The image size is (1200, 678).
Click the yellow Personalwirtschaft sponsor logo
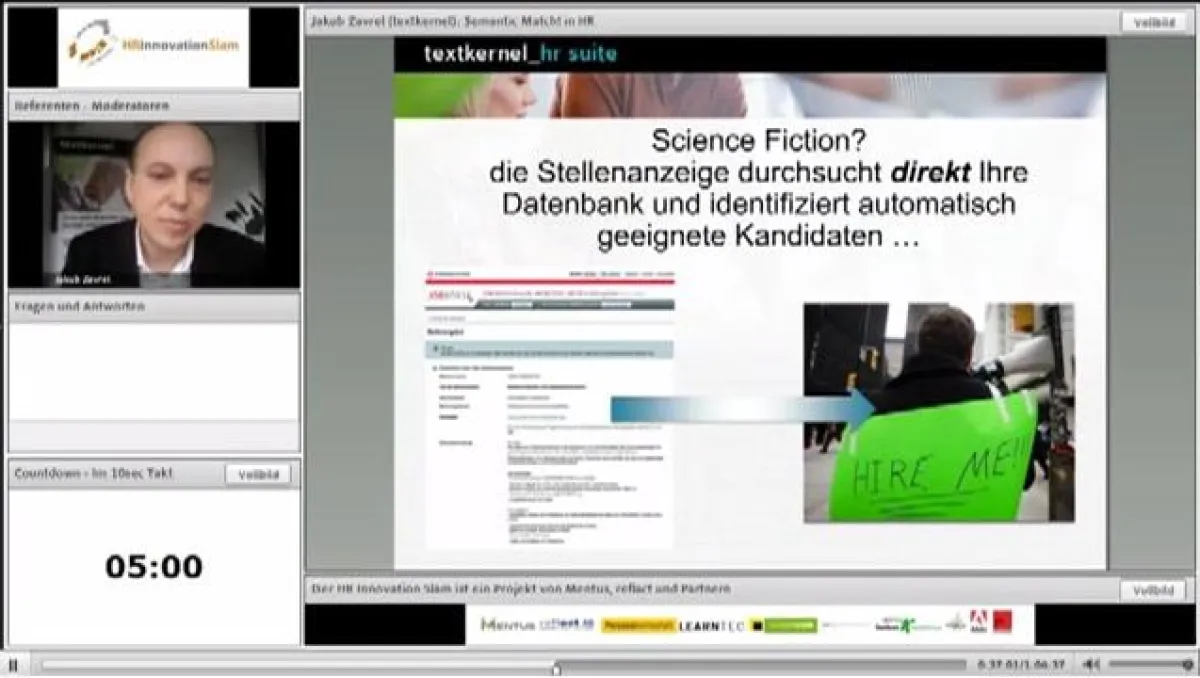tap(636, 622)
